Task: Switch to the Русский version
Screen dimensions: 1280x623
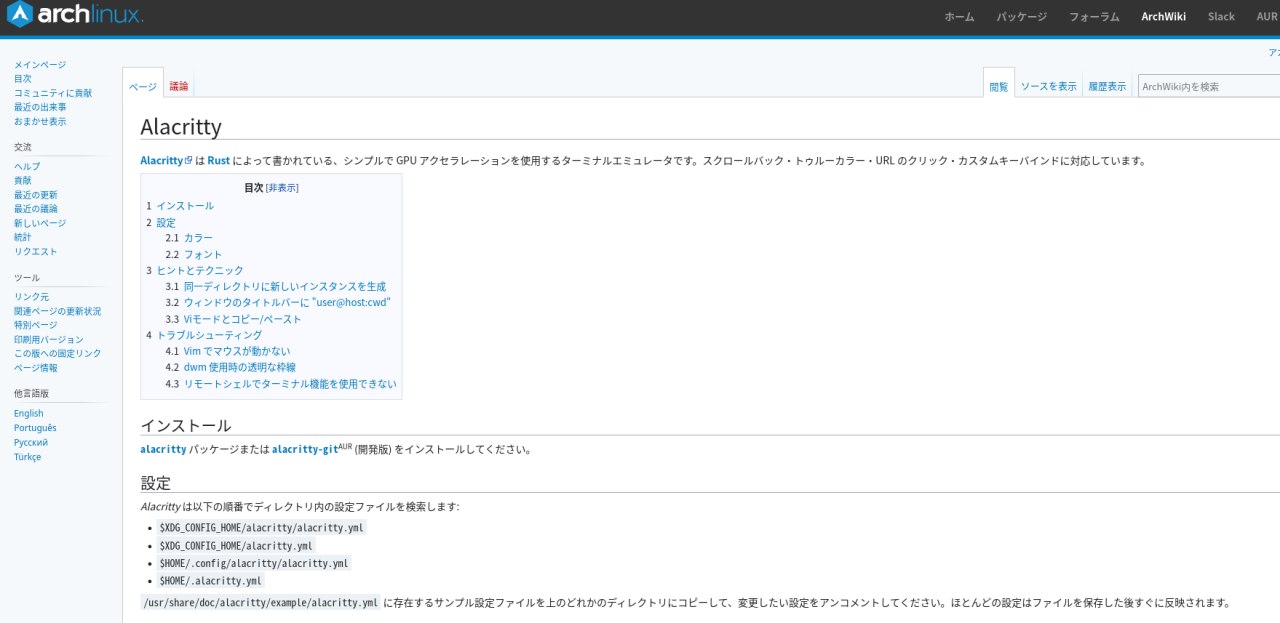Action: (x=31, y=442)
